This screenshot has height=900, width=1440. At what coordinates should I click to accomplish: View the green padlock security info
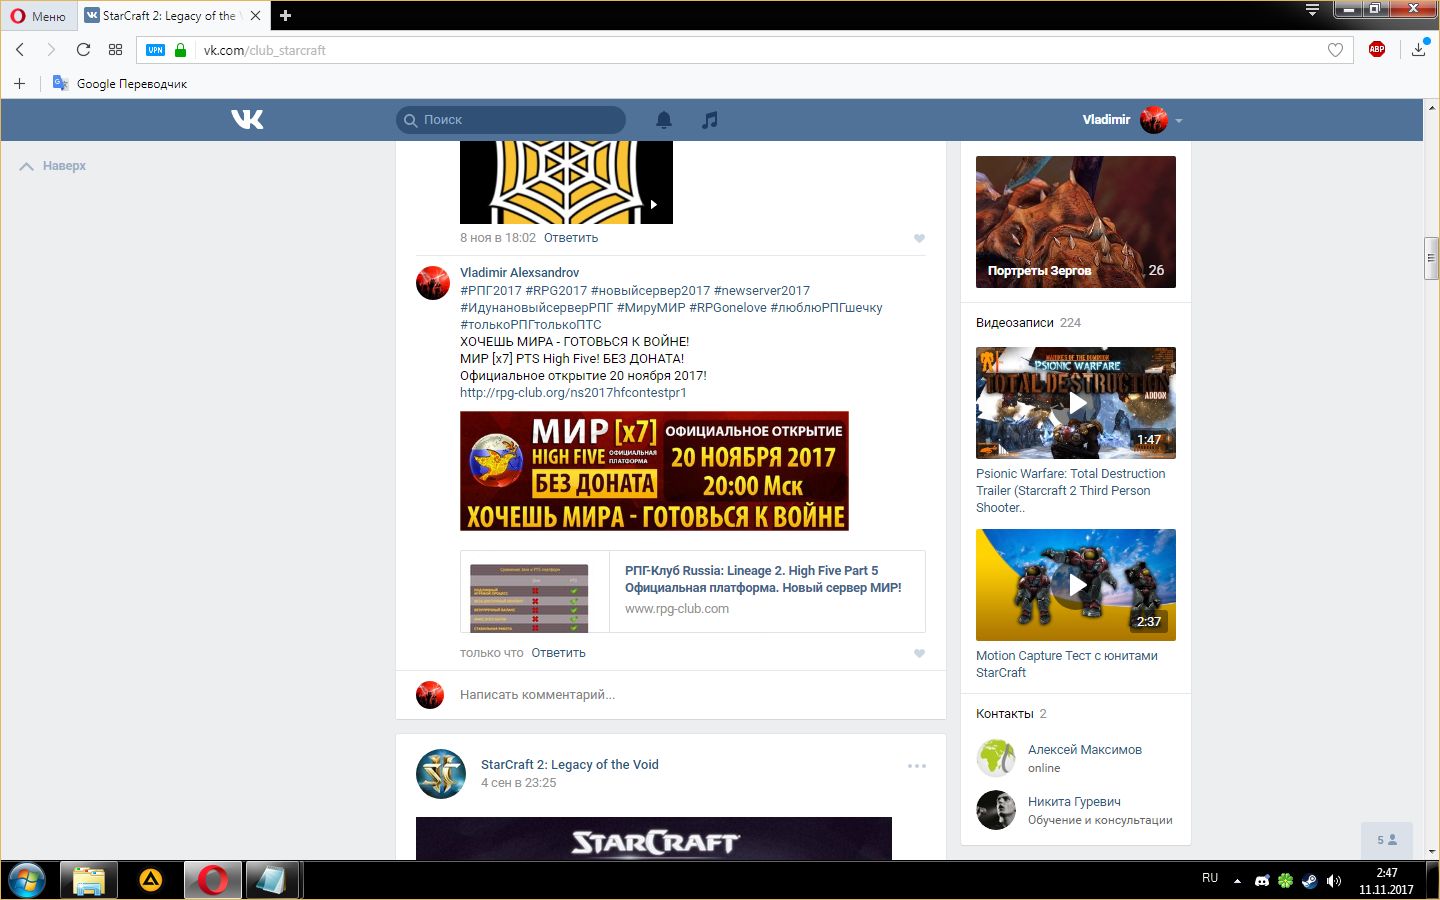180,50
